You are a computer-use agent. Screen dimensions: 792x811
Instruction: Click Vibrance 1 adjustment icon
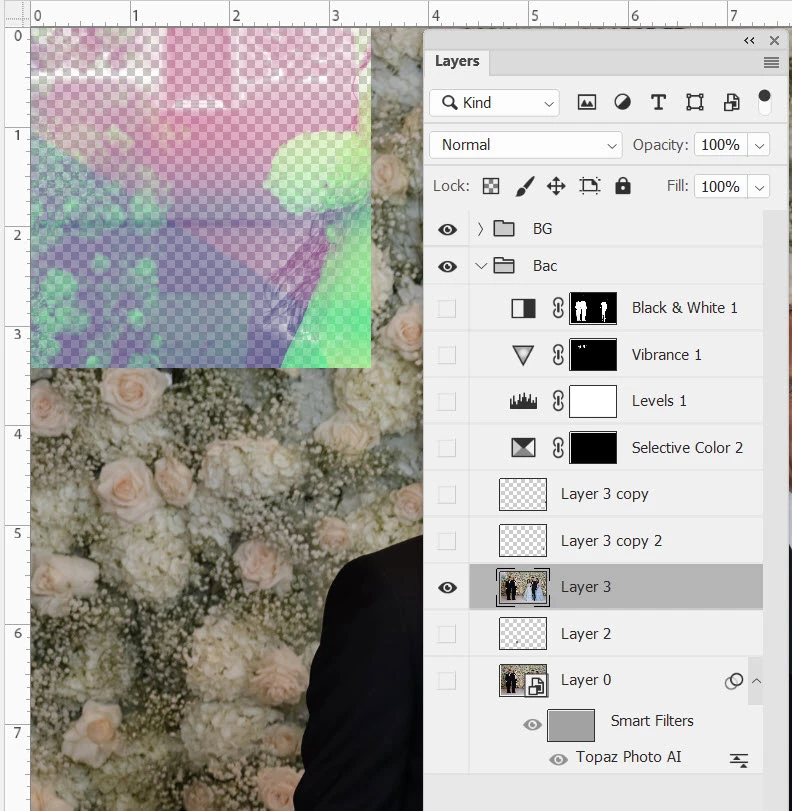(523, 355)
